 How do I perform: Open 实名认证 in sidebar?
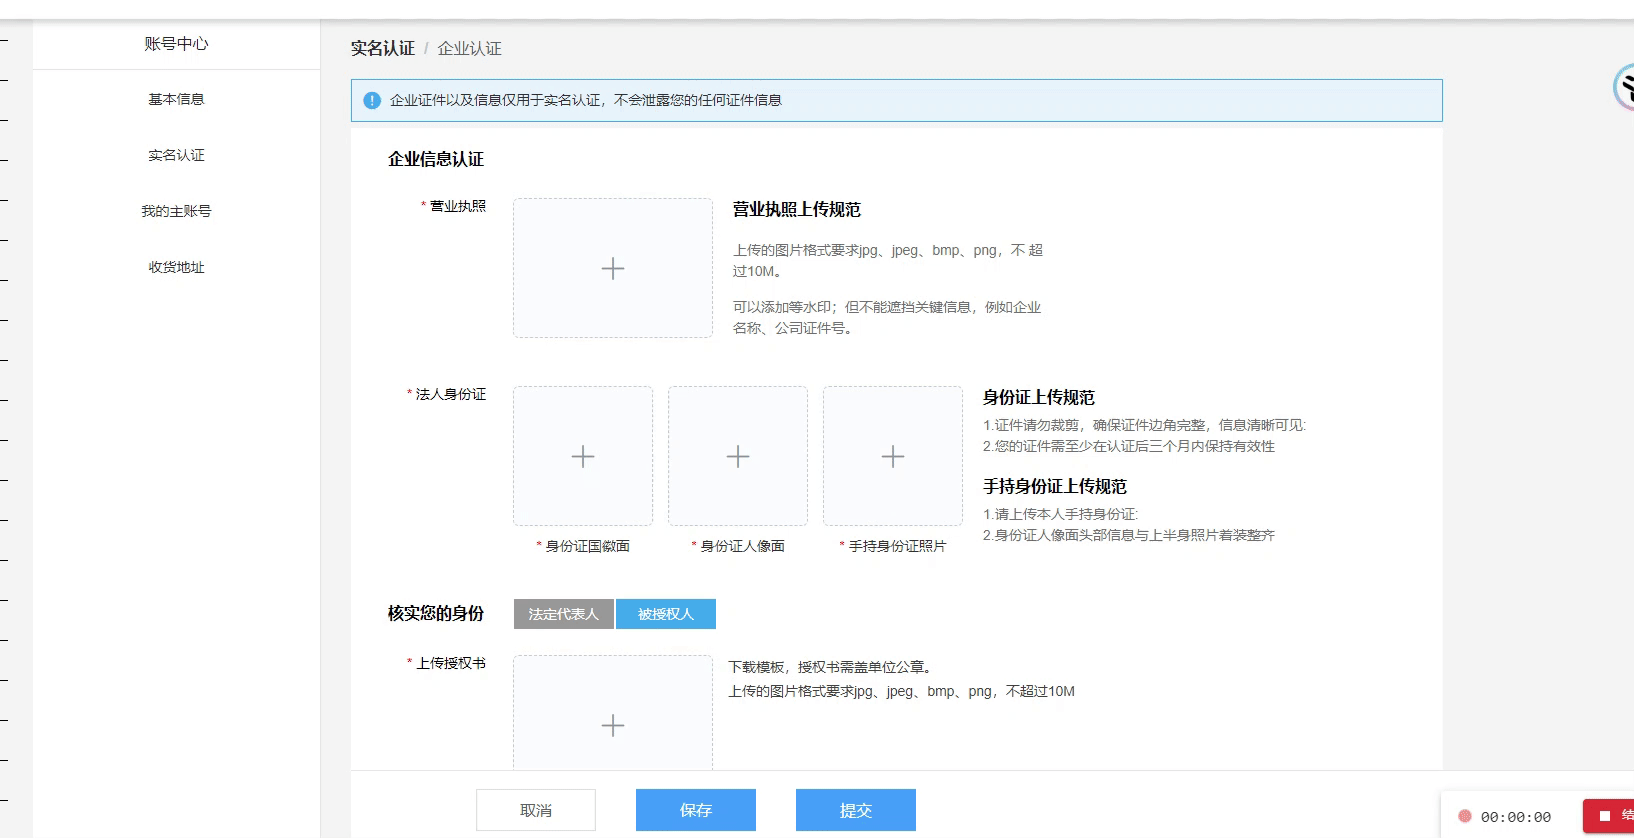point(176,155)
